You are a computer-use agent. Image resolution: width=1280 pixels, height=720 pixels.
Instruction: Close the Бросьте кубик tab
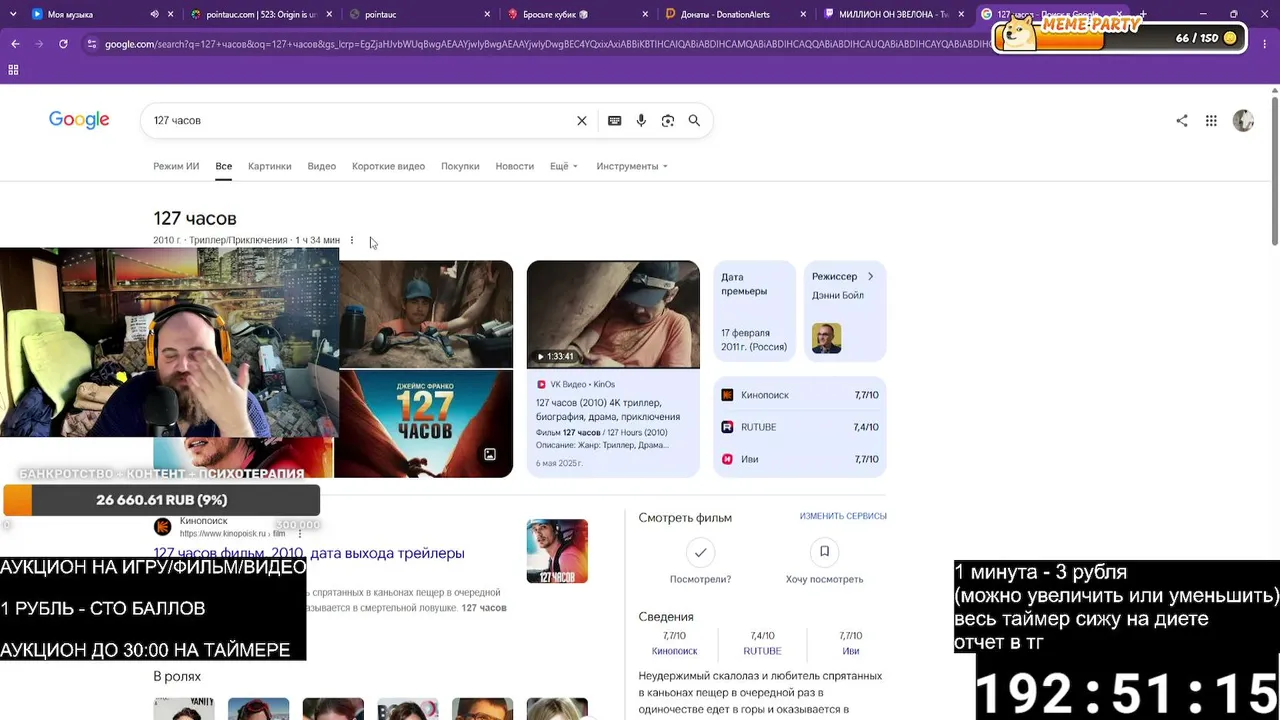pyautogui.click(x=645, y=15)
